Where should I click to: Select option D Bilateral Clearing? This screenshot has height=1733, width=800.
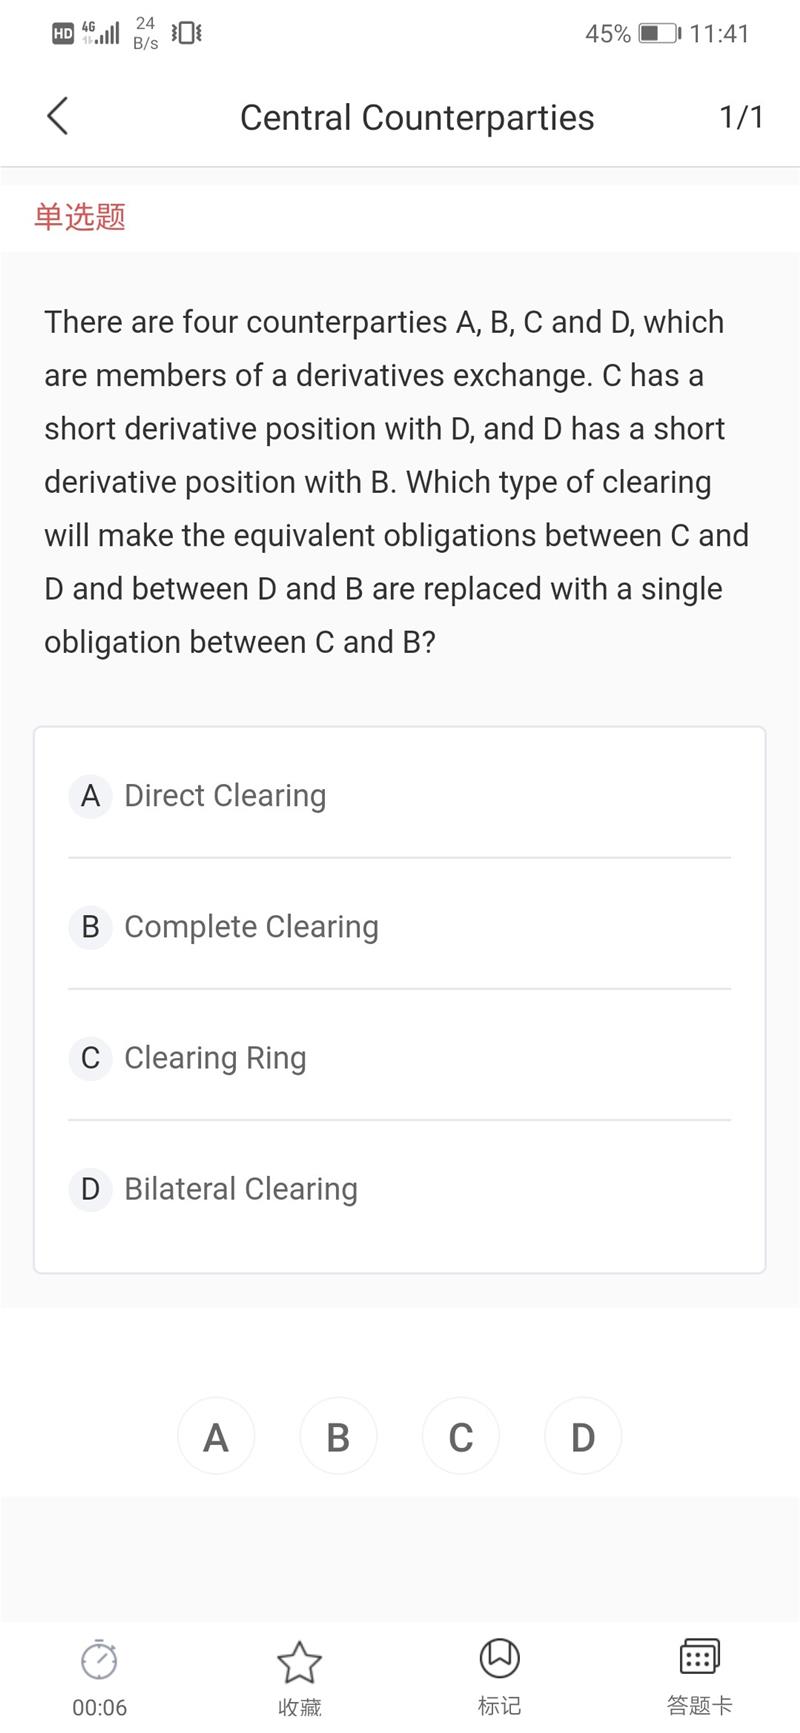[x=240, y=1189]
